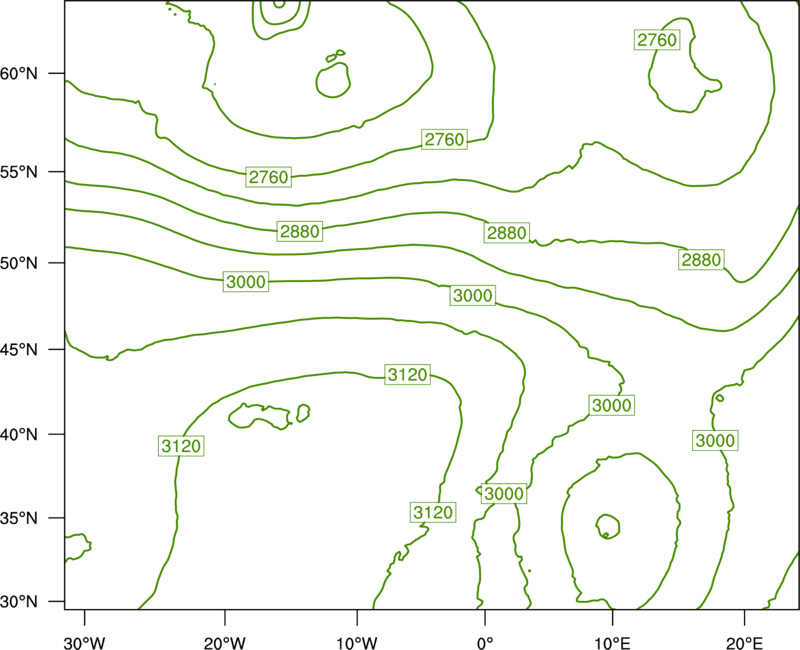The height and width of the screenshot is (650, 800).
Task: Click the 45°N latitude axis label
Action: click(x=18, y=349)
